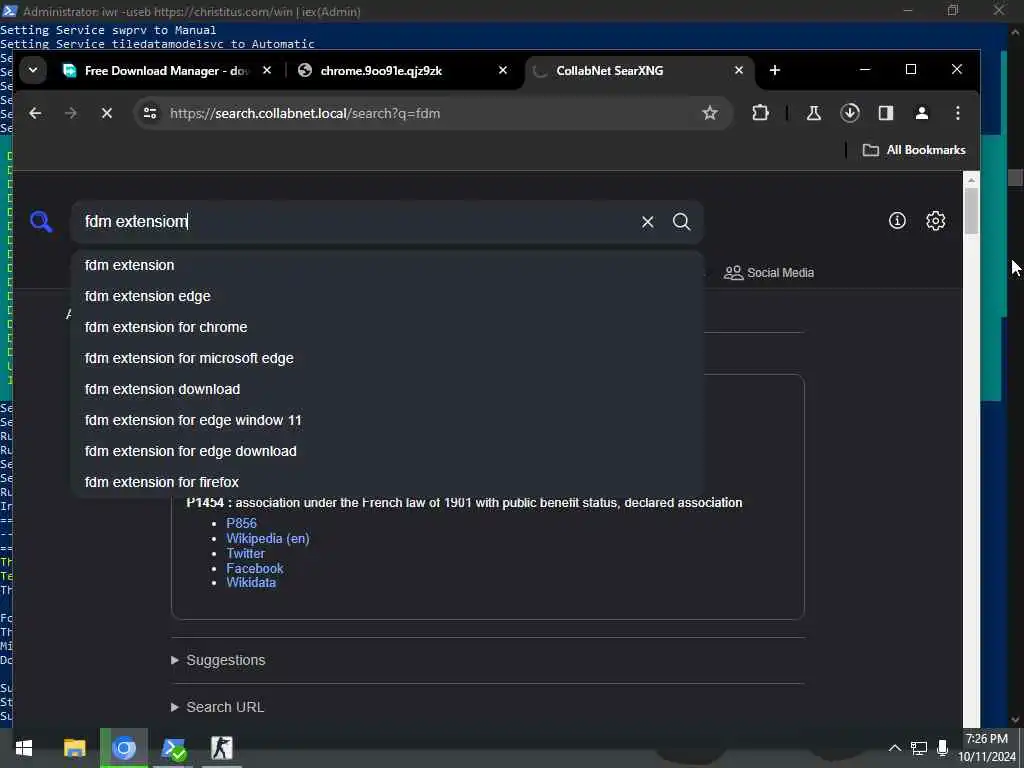Choose suggestion 'fdm extension edge'

387,296
